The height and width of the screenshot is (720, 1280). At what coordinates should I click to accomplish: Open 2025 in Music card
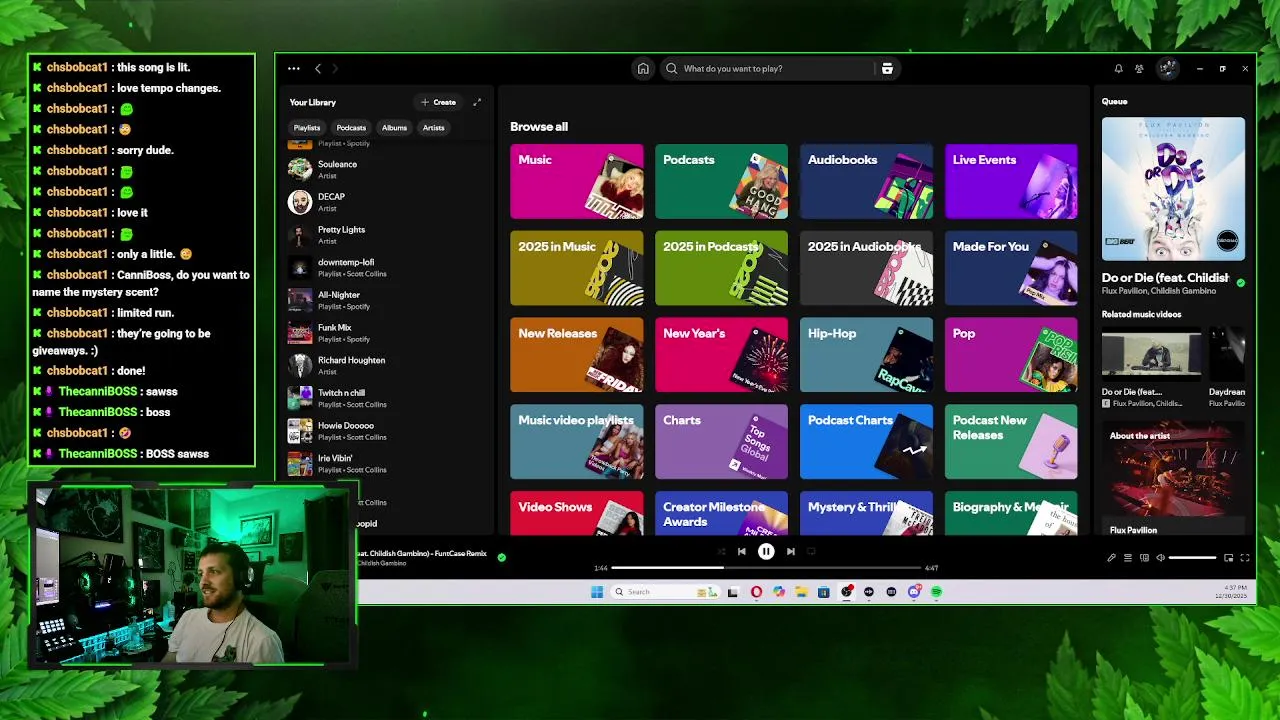tap(577, 268)
